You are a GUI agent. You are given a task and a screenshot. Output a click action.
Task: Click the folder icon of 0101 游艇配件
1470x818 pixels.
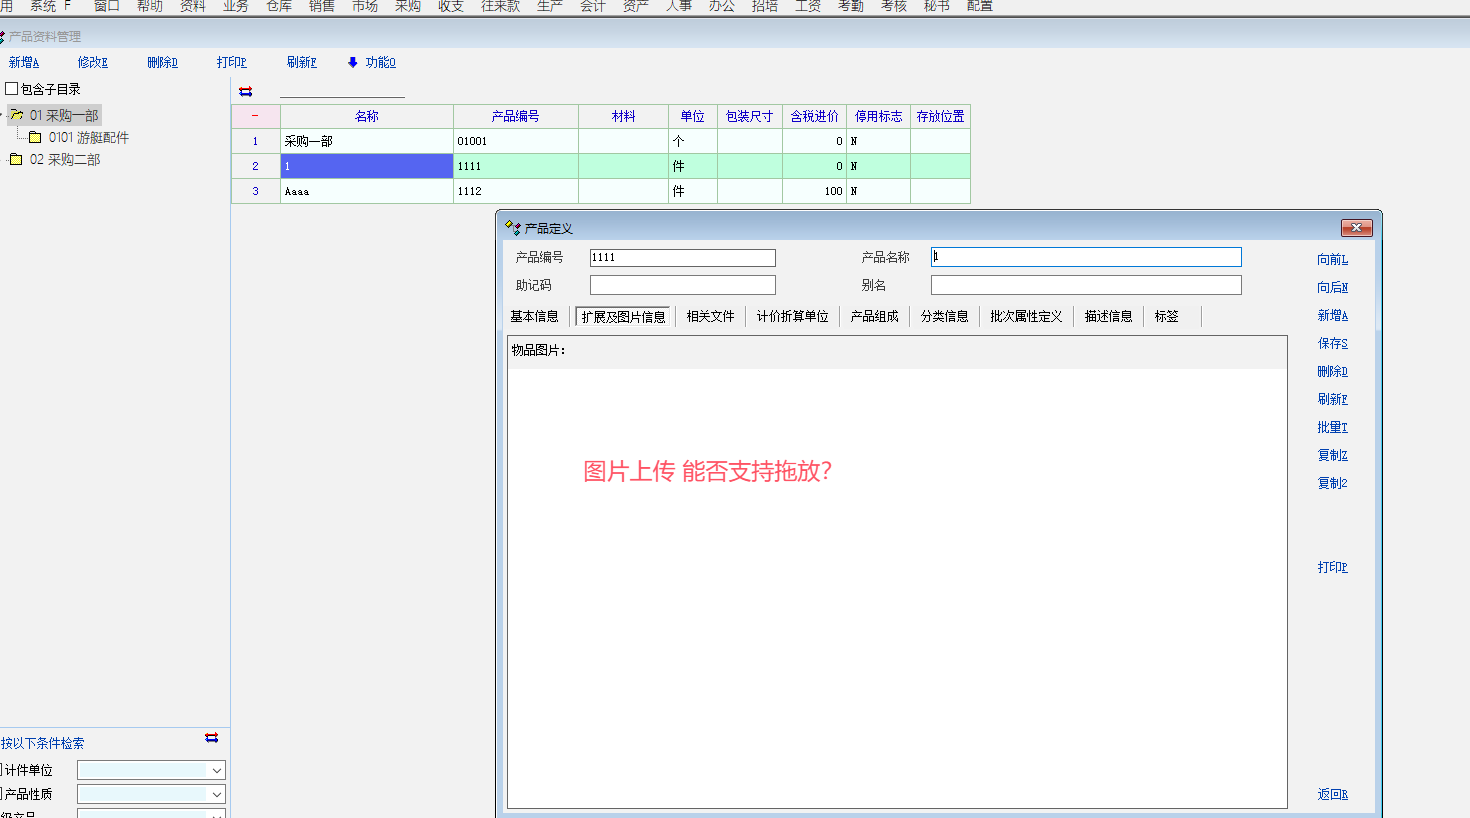pos(35,137)
